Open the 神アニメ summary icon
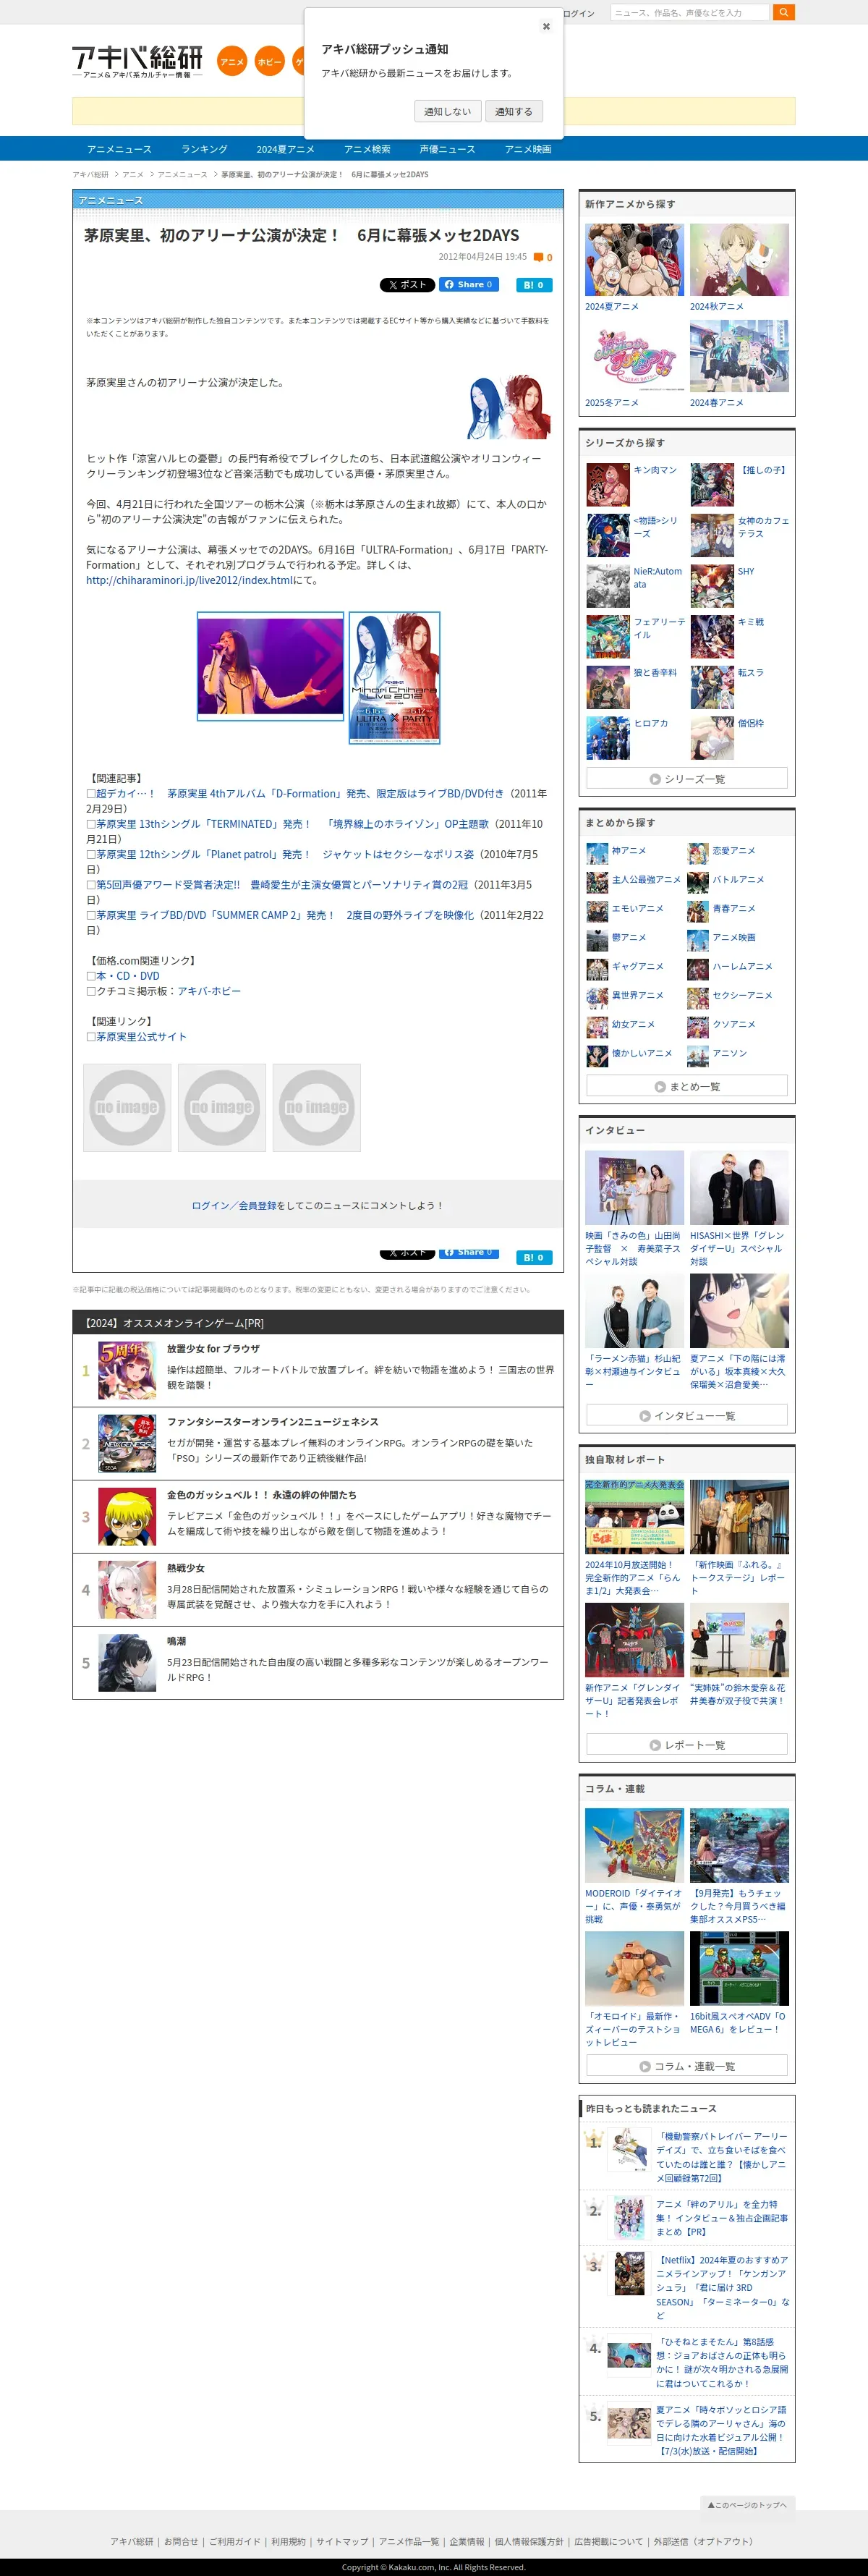 point(597,853)
